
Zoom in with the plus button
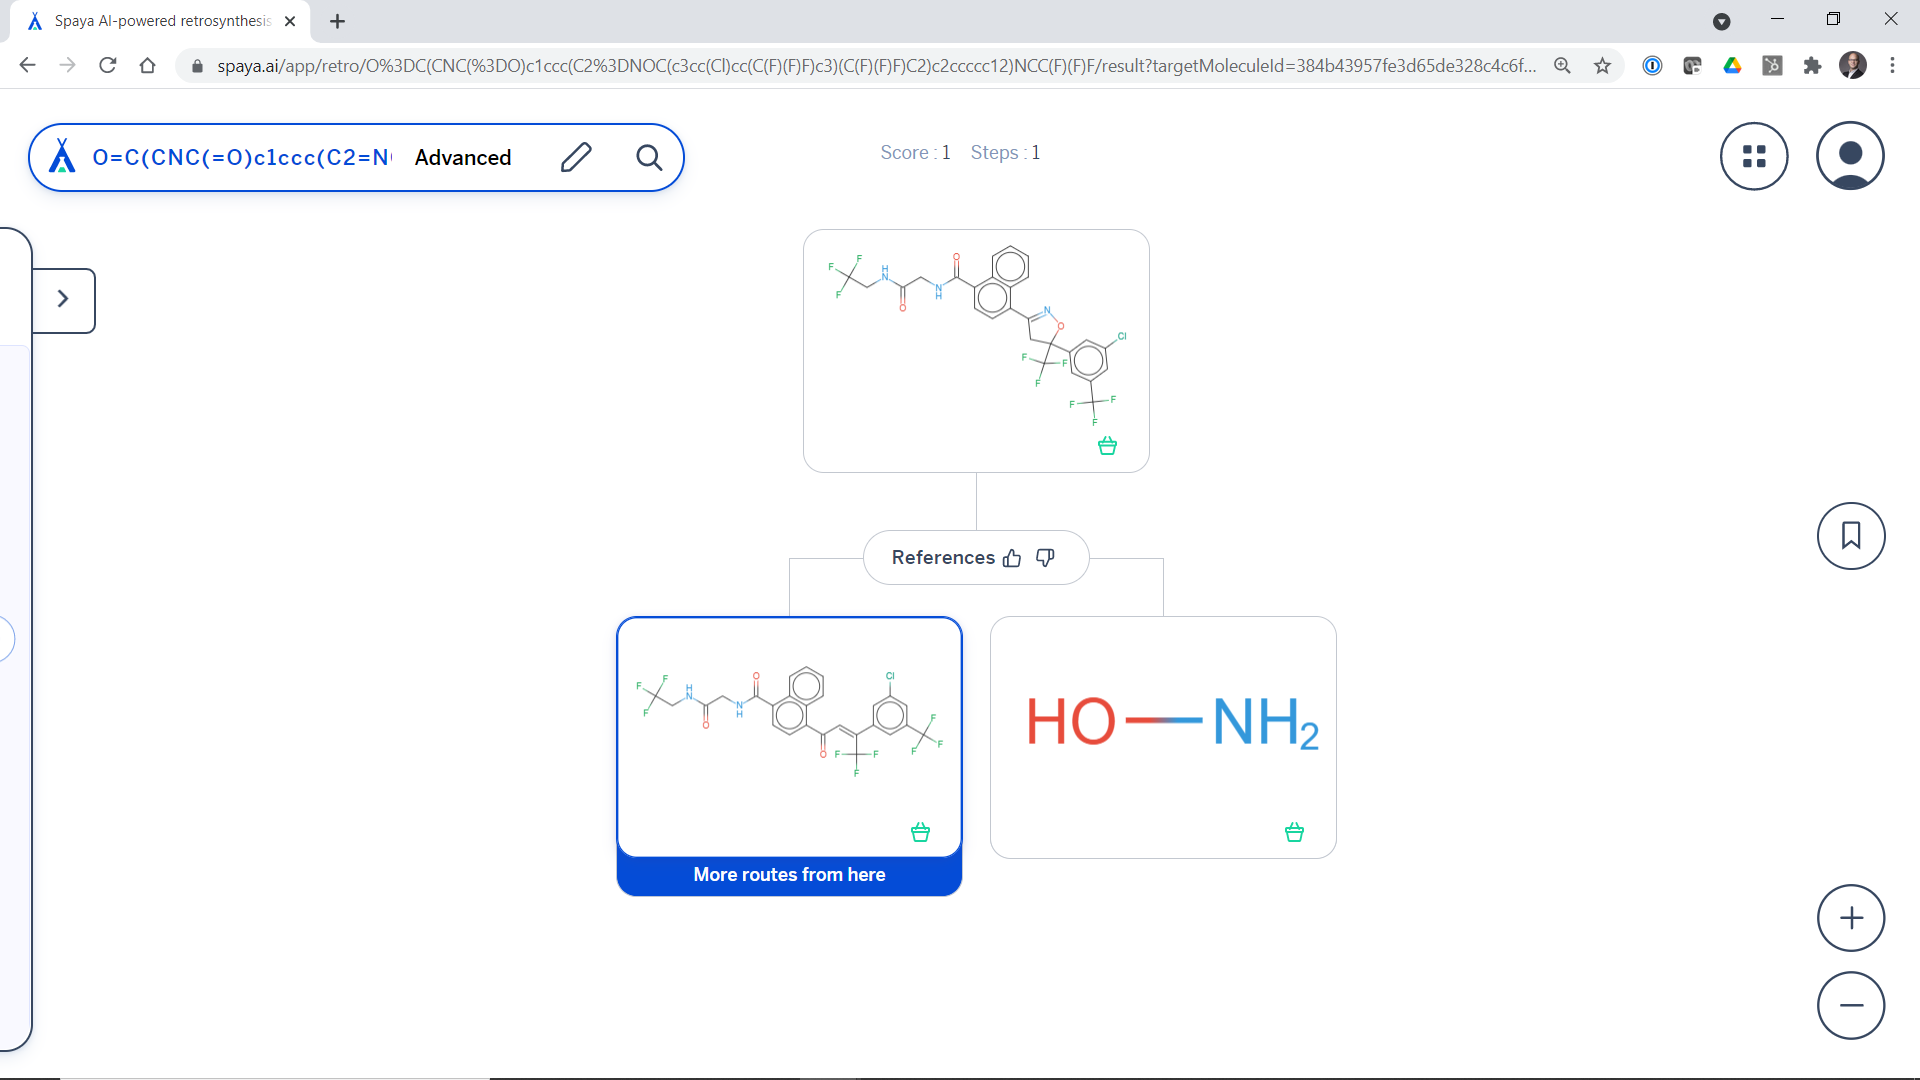[1851, 918]
